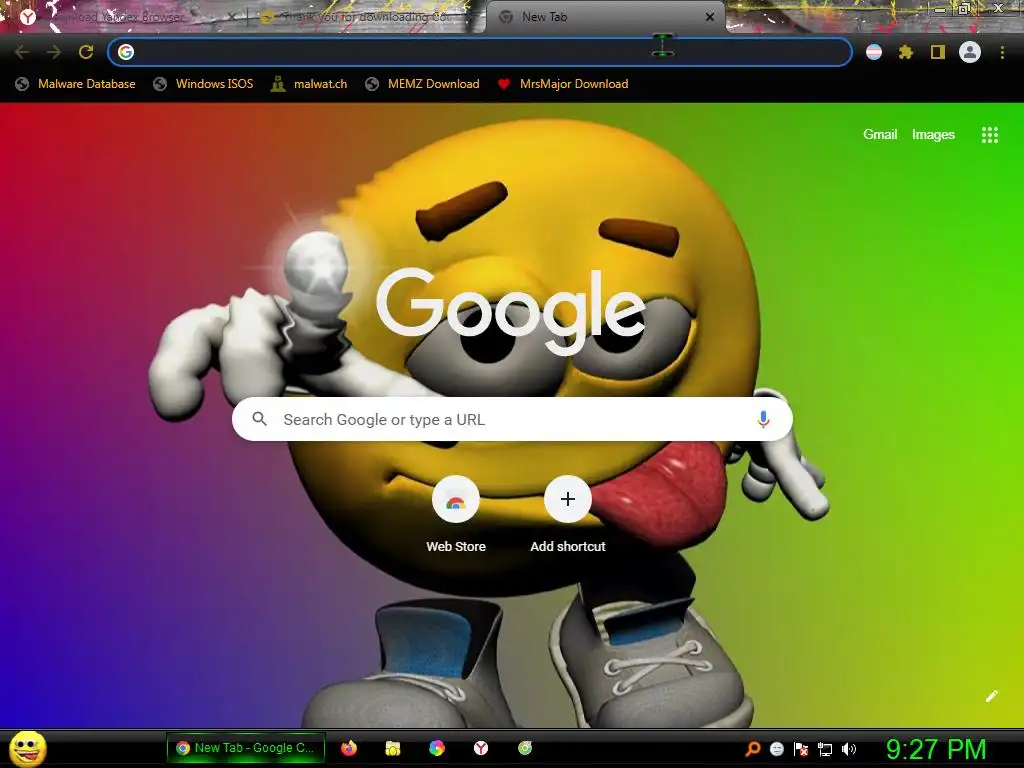Open the profile avatar menu
This screenshot has width=1024, height=768.
tap(970, 52)
